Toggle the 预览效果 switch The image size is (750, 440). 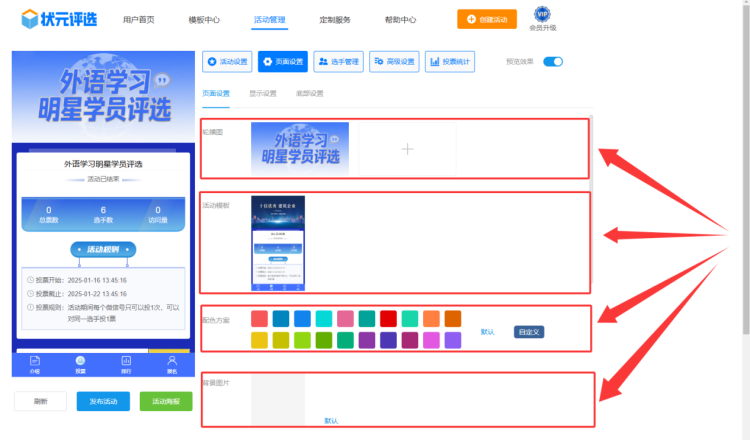click(x=553, y=62)
